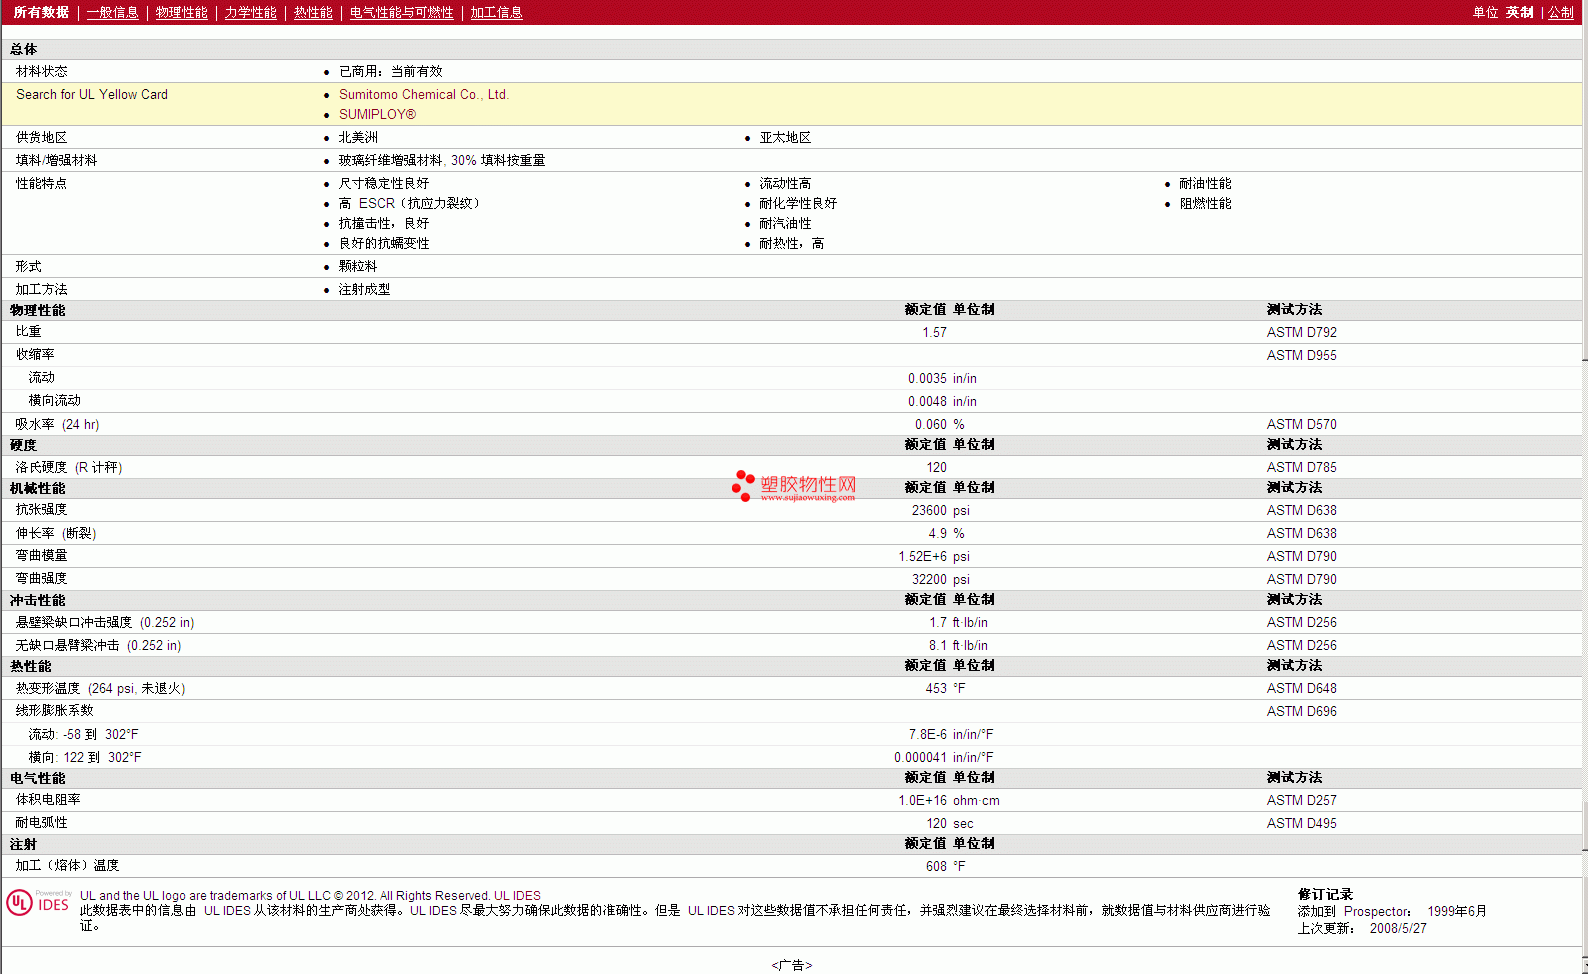Click the 洛氏硬度 (R 计秤) row label
1588x974 pixels.
(69, 467)
